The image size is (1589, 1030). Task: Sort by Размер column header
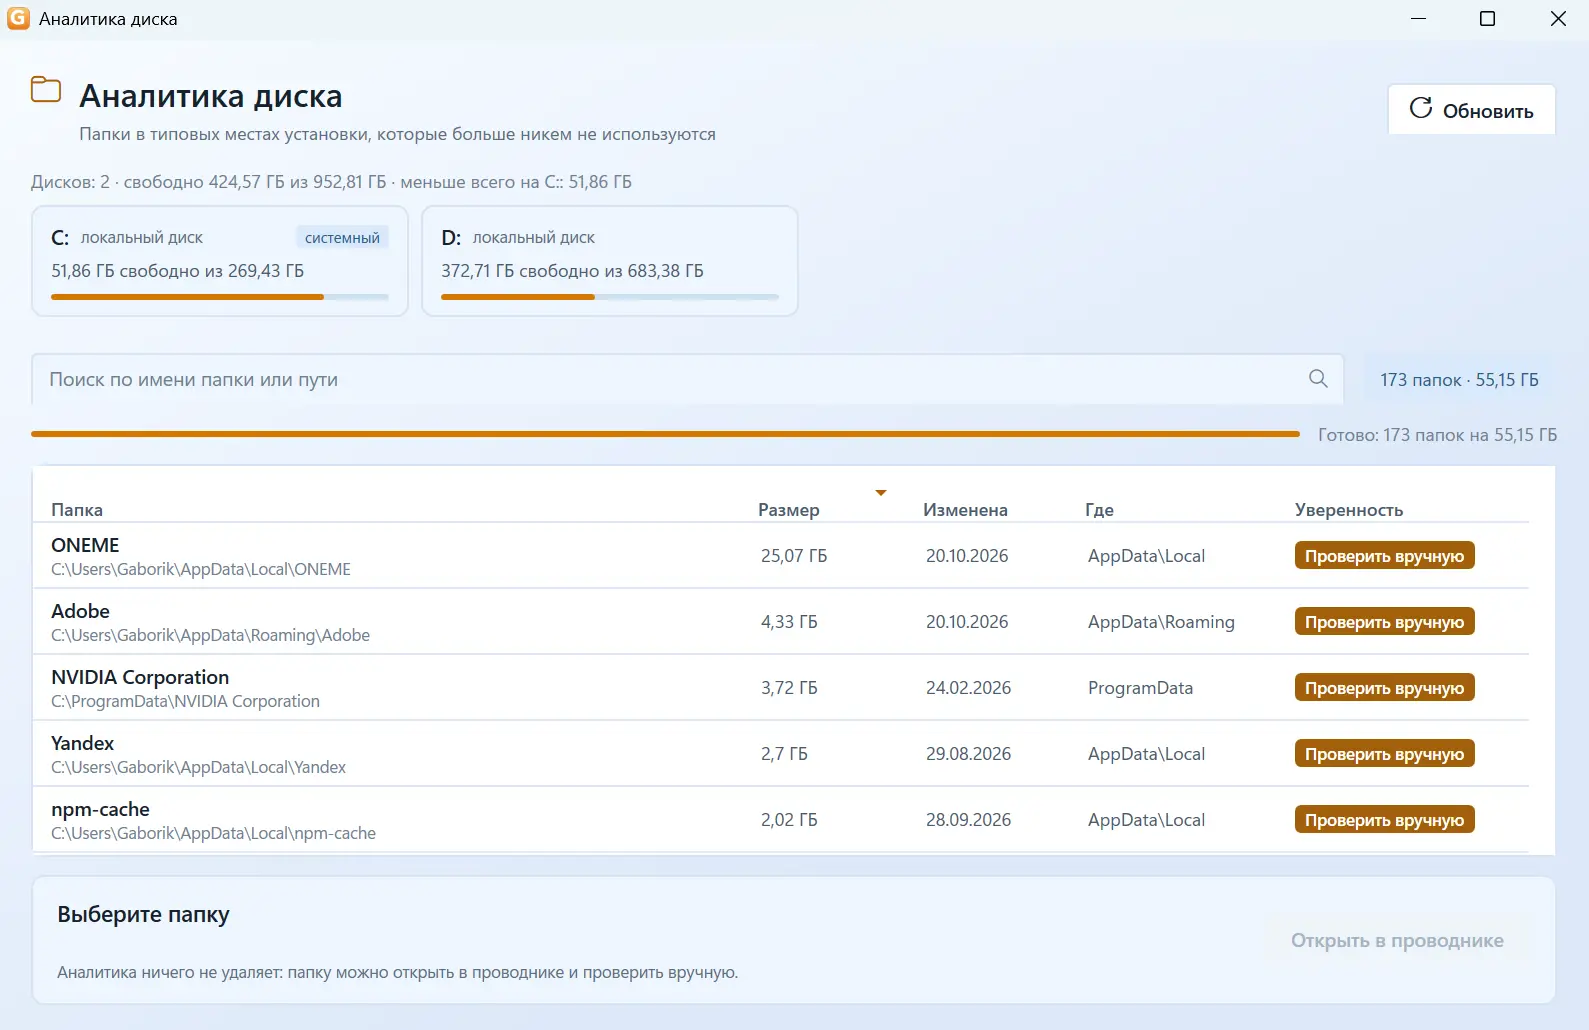tap(789, 510)
